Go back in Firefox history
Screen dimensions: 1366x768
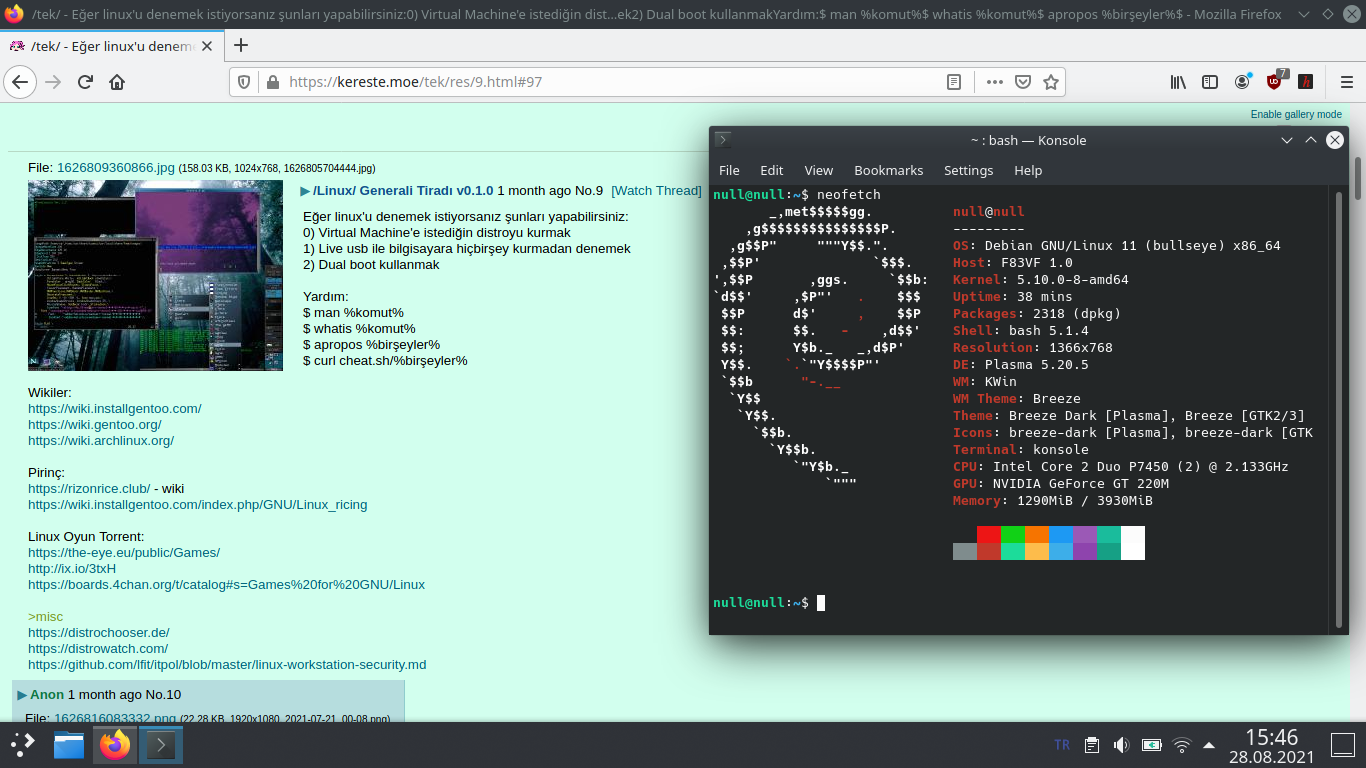pos(21,82)
